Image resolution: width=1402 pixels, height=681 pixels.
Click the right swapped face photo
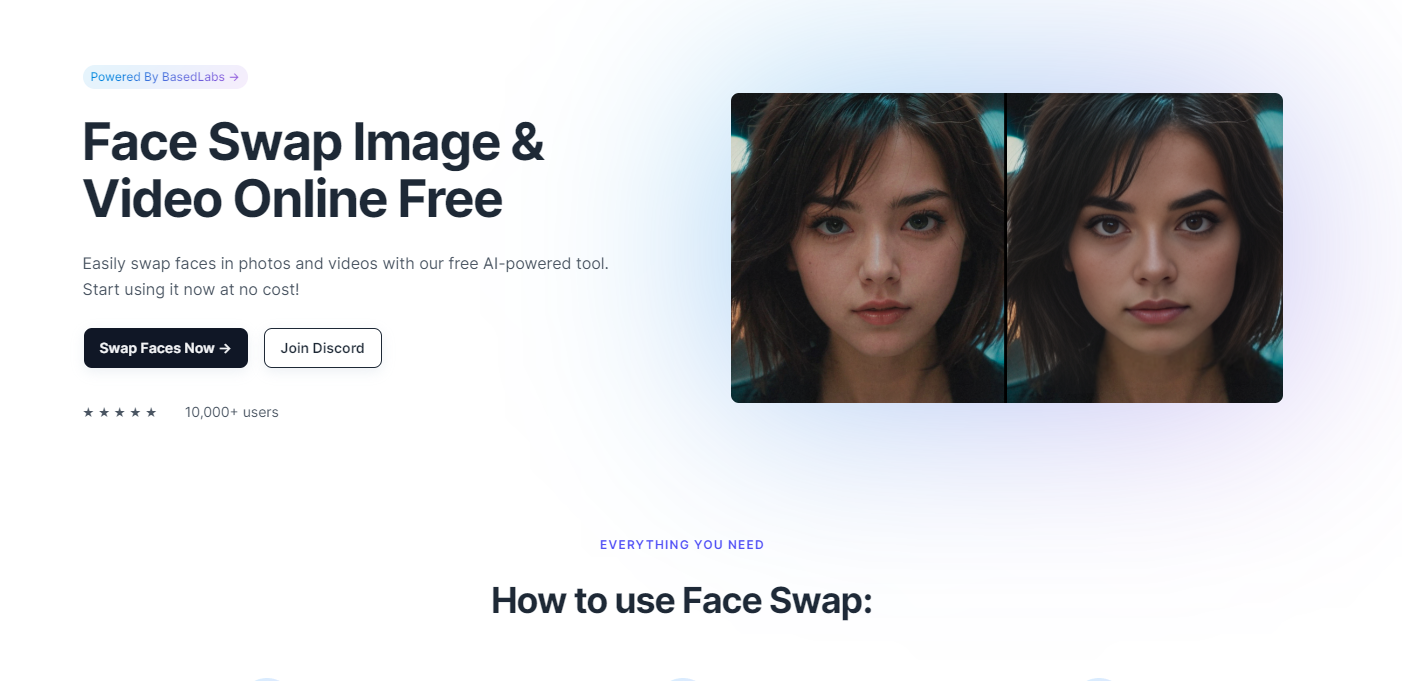click(x=1145, y=248)
